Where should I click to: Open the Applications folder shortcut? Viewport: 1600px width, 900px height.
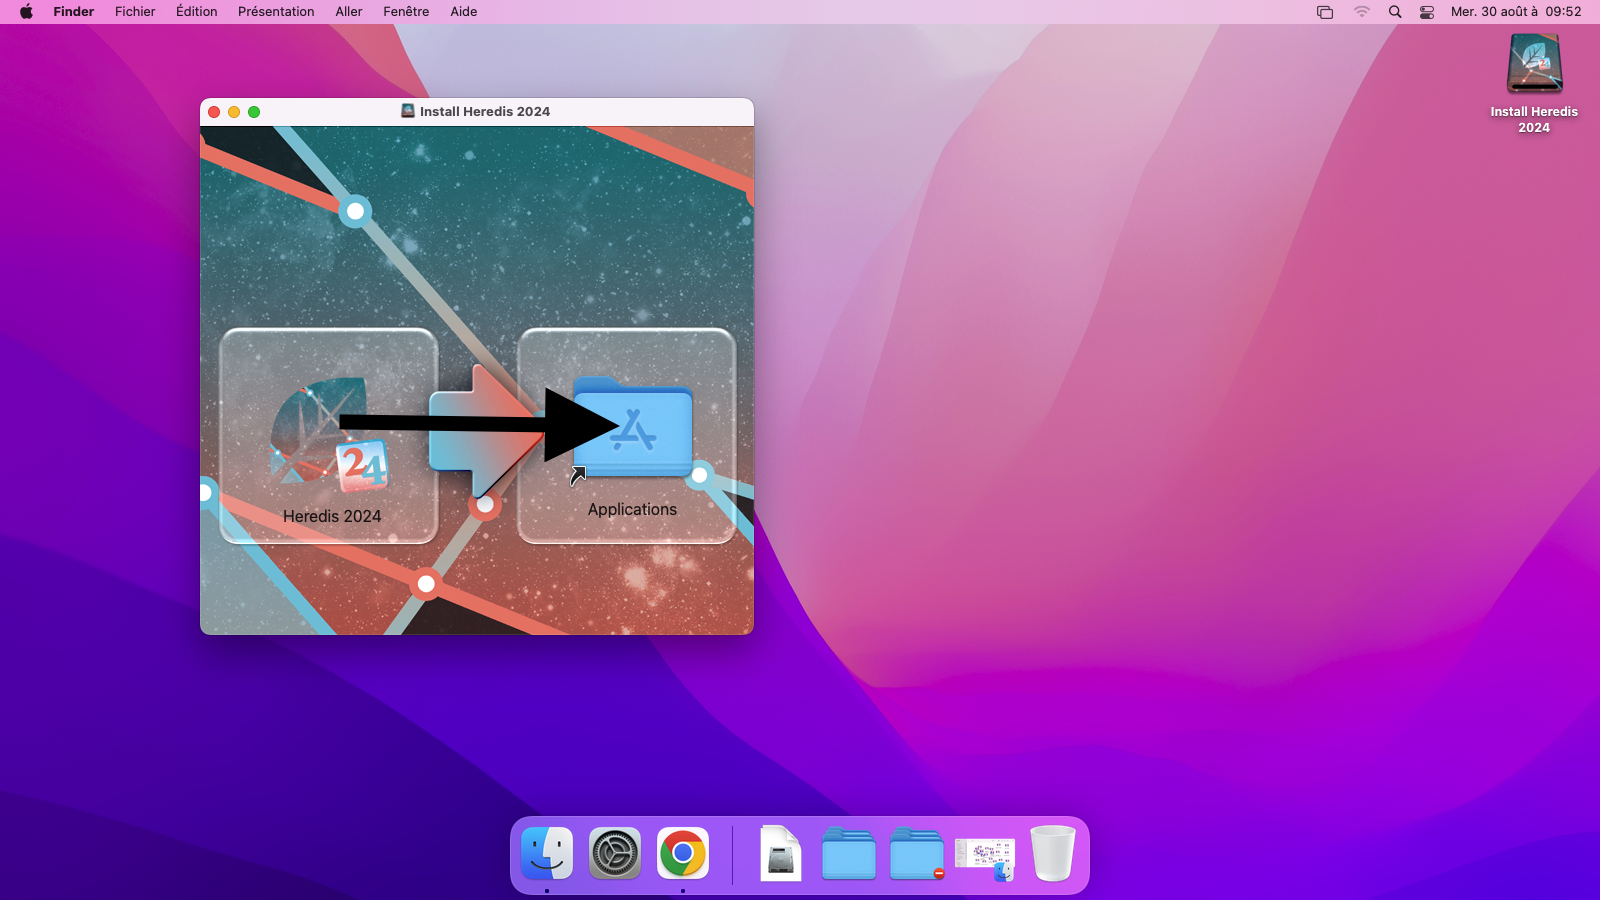coord(632,430)
